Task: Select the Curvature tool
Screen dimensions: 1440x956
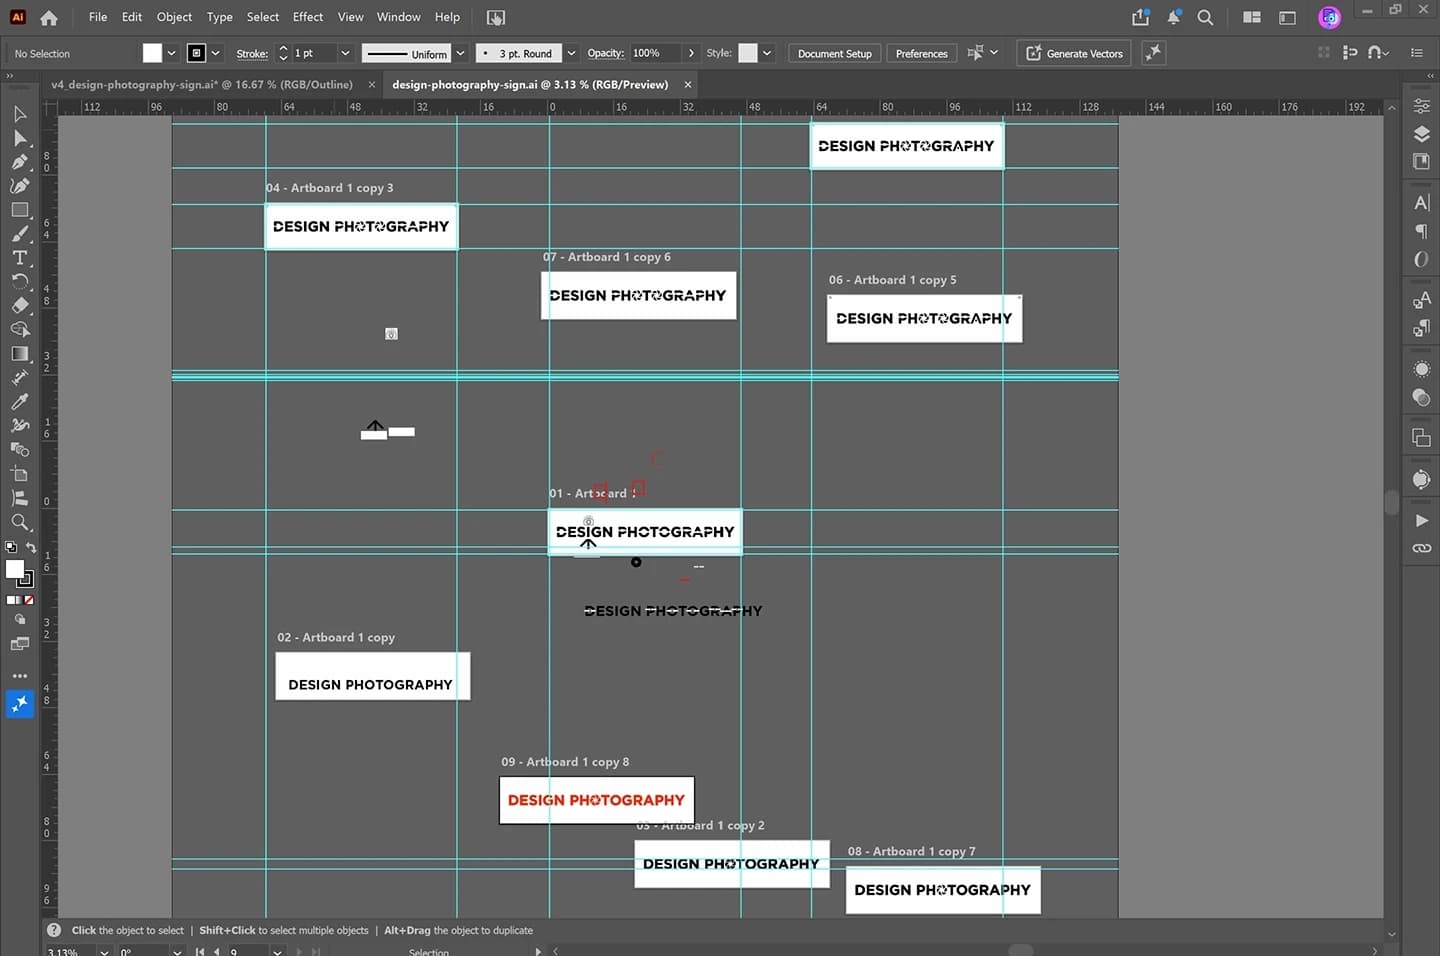Action: coord(20,186)
